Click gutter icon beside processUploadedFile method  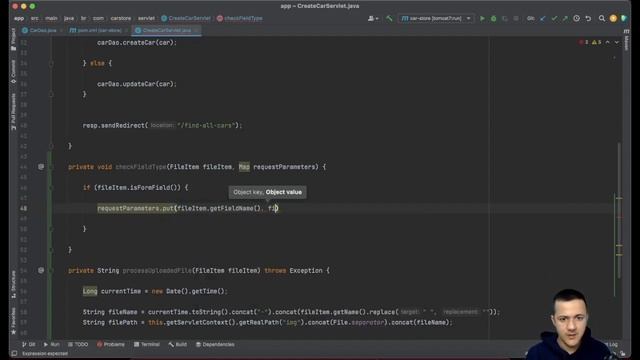pyautogui.click(x=41, y=270)
